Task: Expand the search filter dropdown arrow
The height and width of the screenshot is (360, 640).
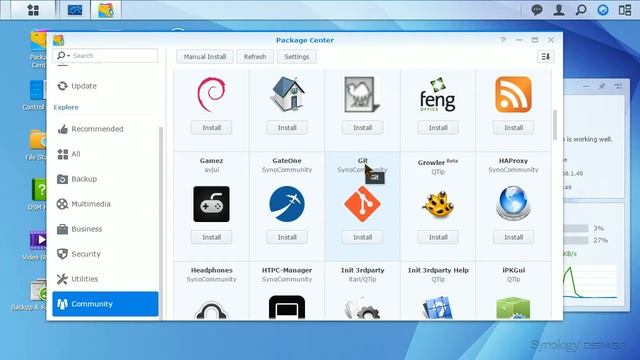Action: click(69, 56)
